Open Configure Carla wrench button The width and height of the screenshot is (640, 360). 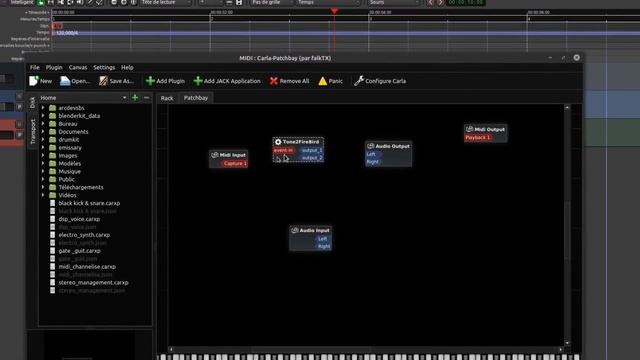click(x=380, y=81)
